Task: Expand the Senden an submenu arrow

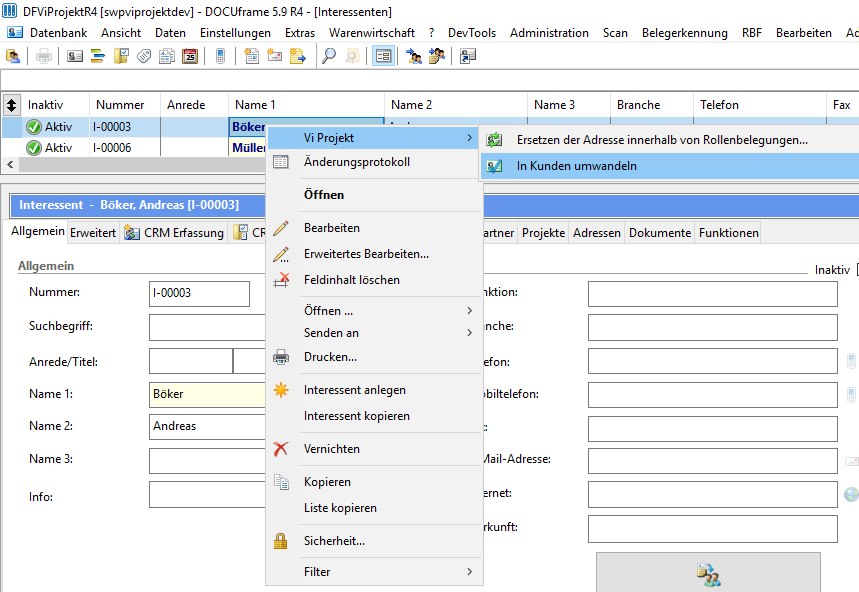Action: click(x=469, y=332)
